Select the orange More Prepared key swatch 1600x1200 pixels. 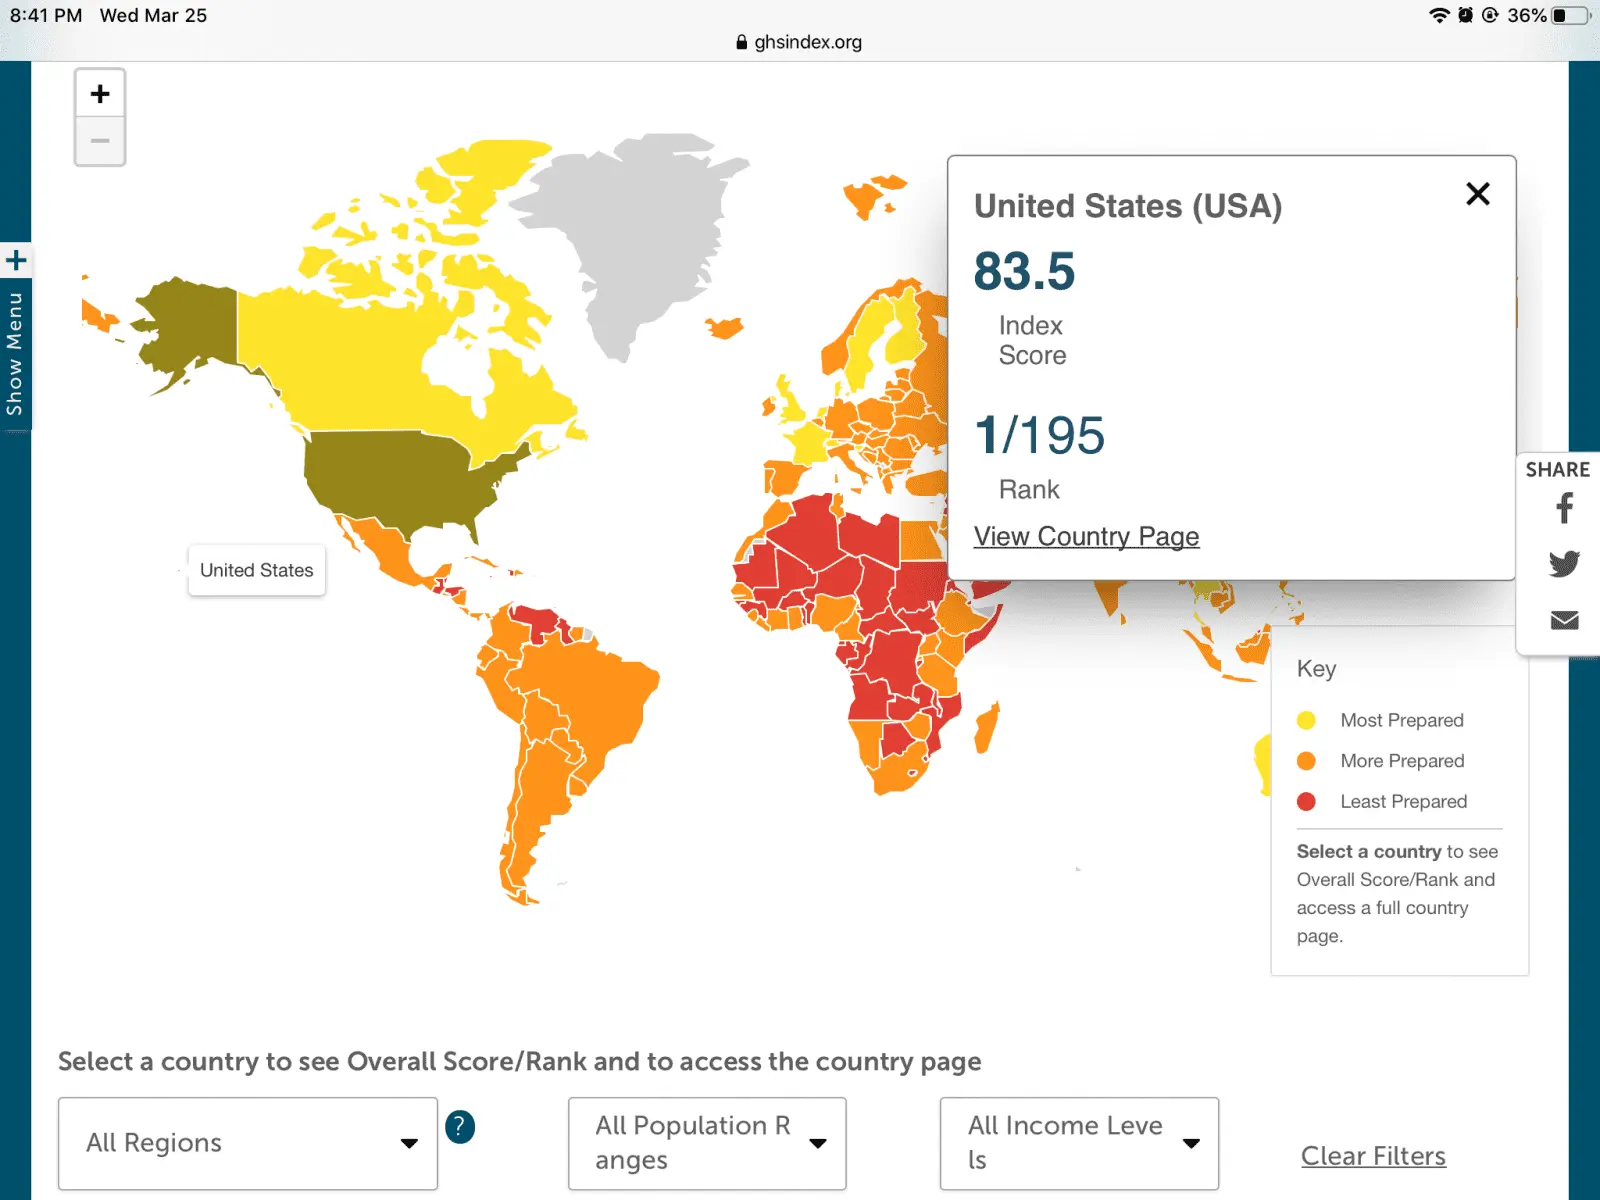click(x=1306, y=761)
